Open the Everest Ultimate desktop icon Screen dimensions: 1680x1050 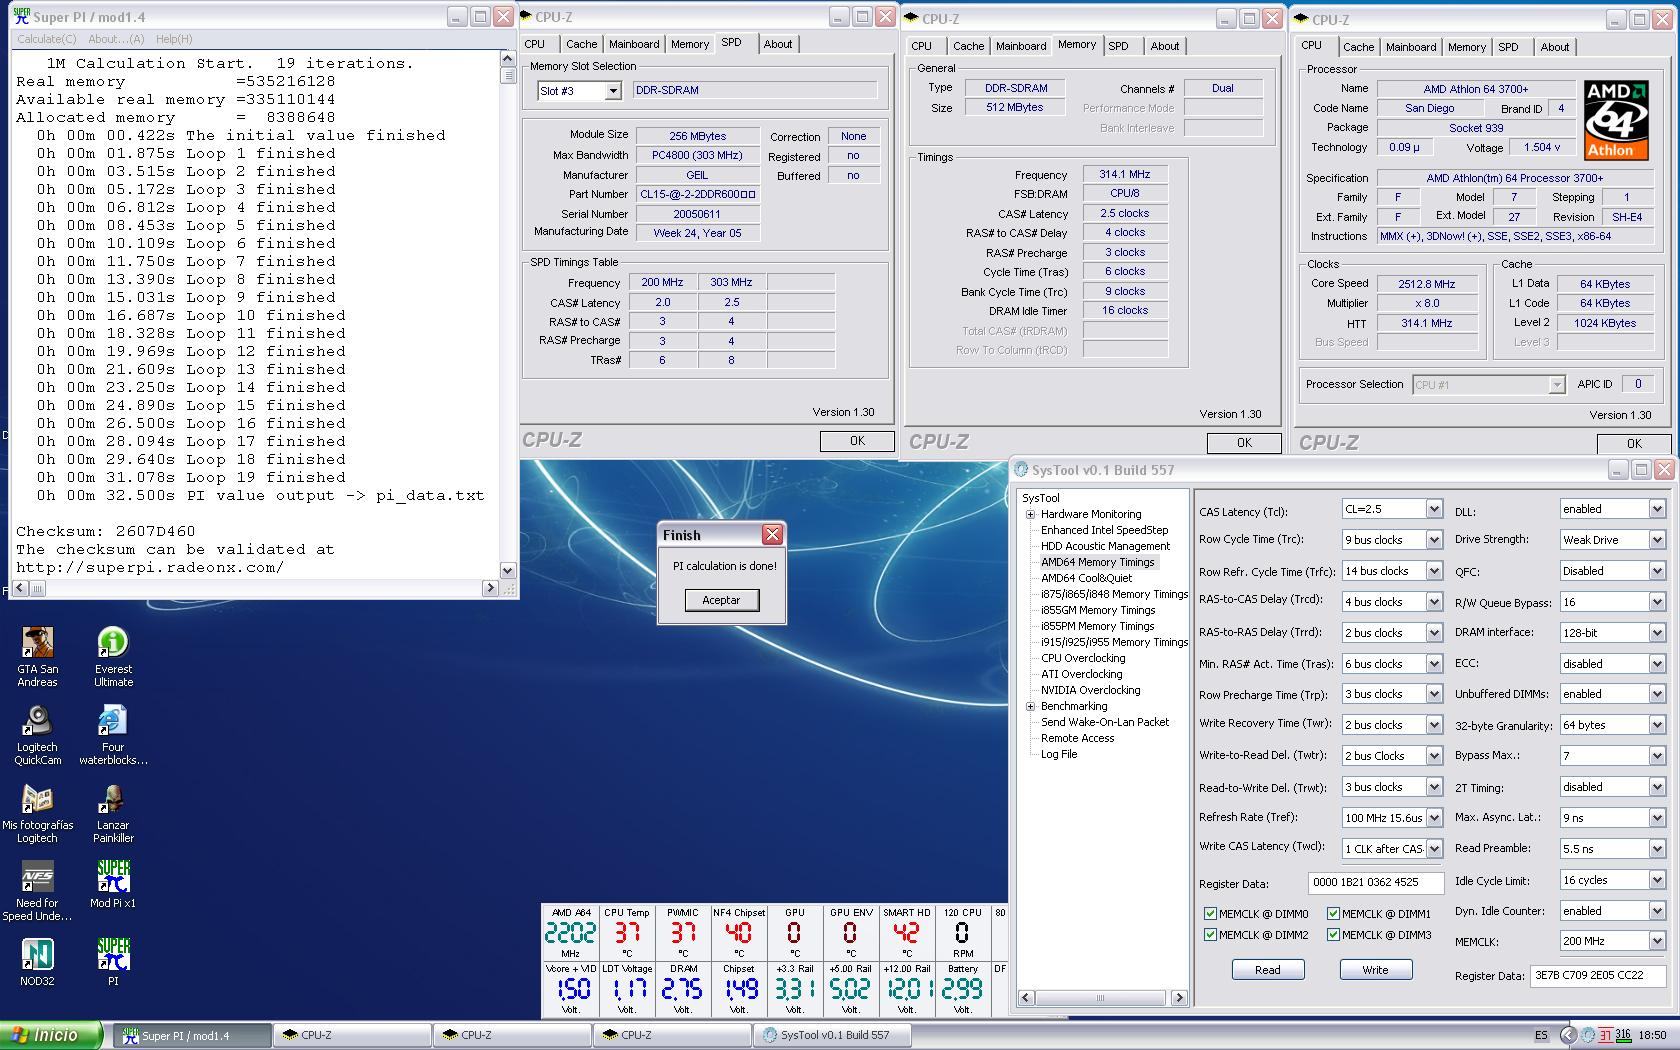click(113, 644)
